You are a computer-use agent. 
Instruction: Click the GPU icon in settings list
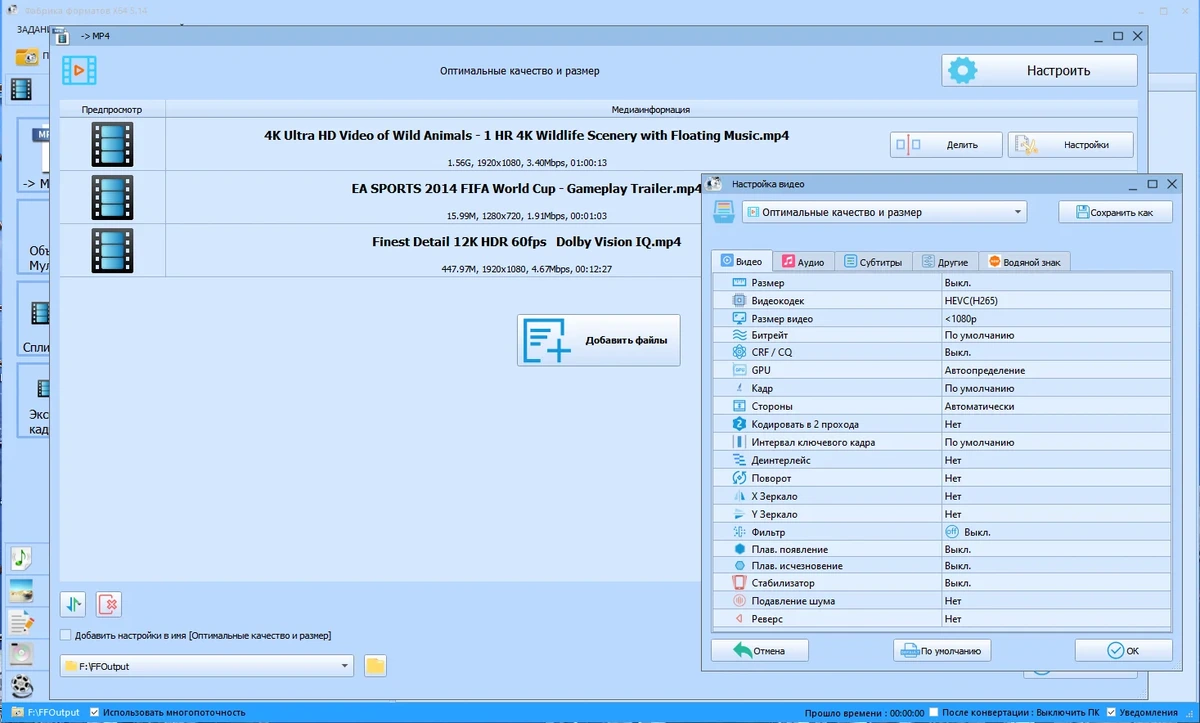click(740, 370)
